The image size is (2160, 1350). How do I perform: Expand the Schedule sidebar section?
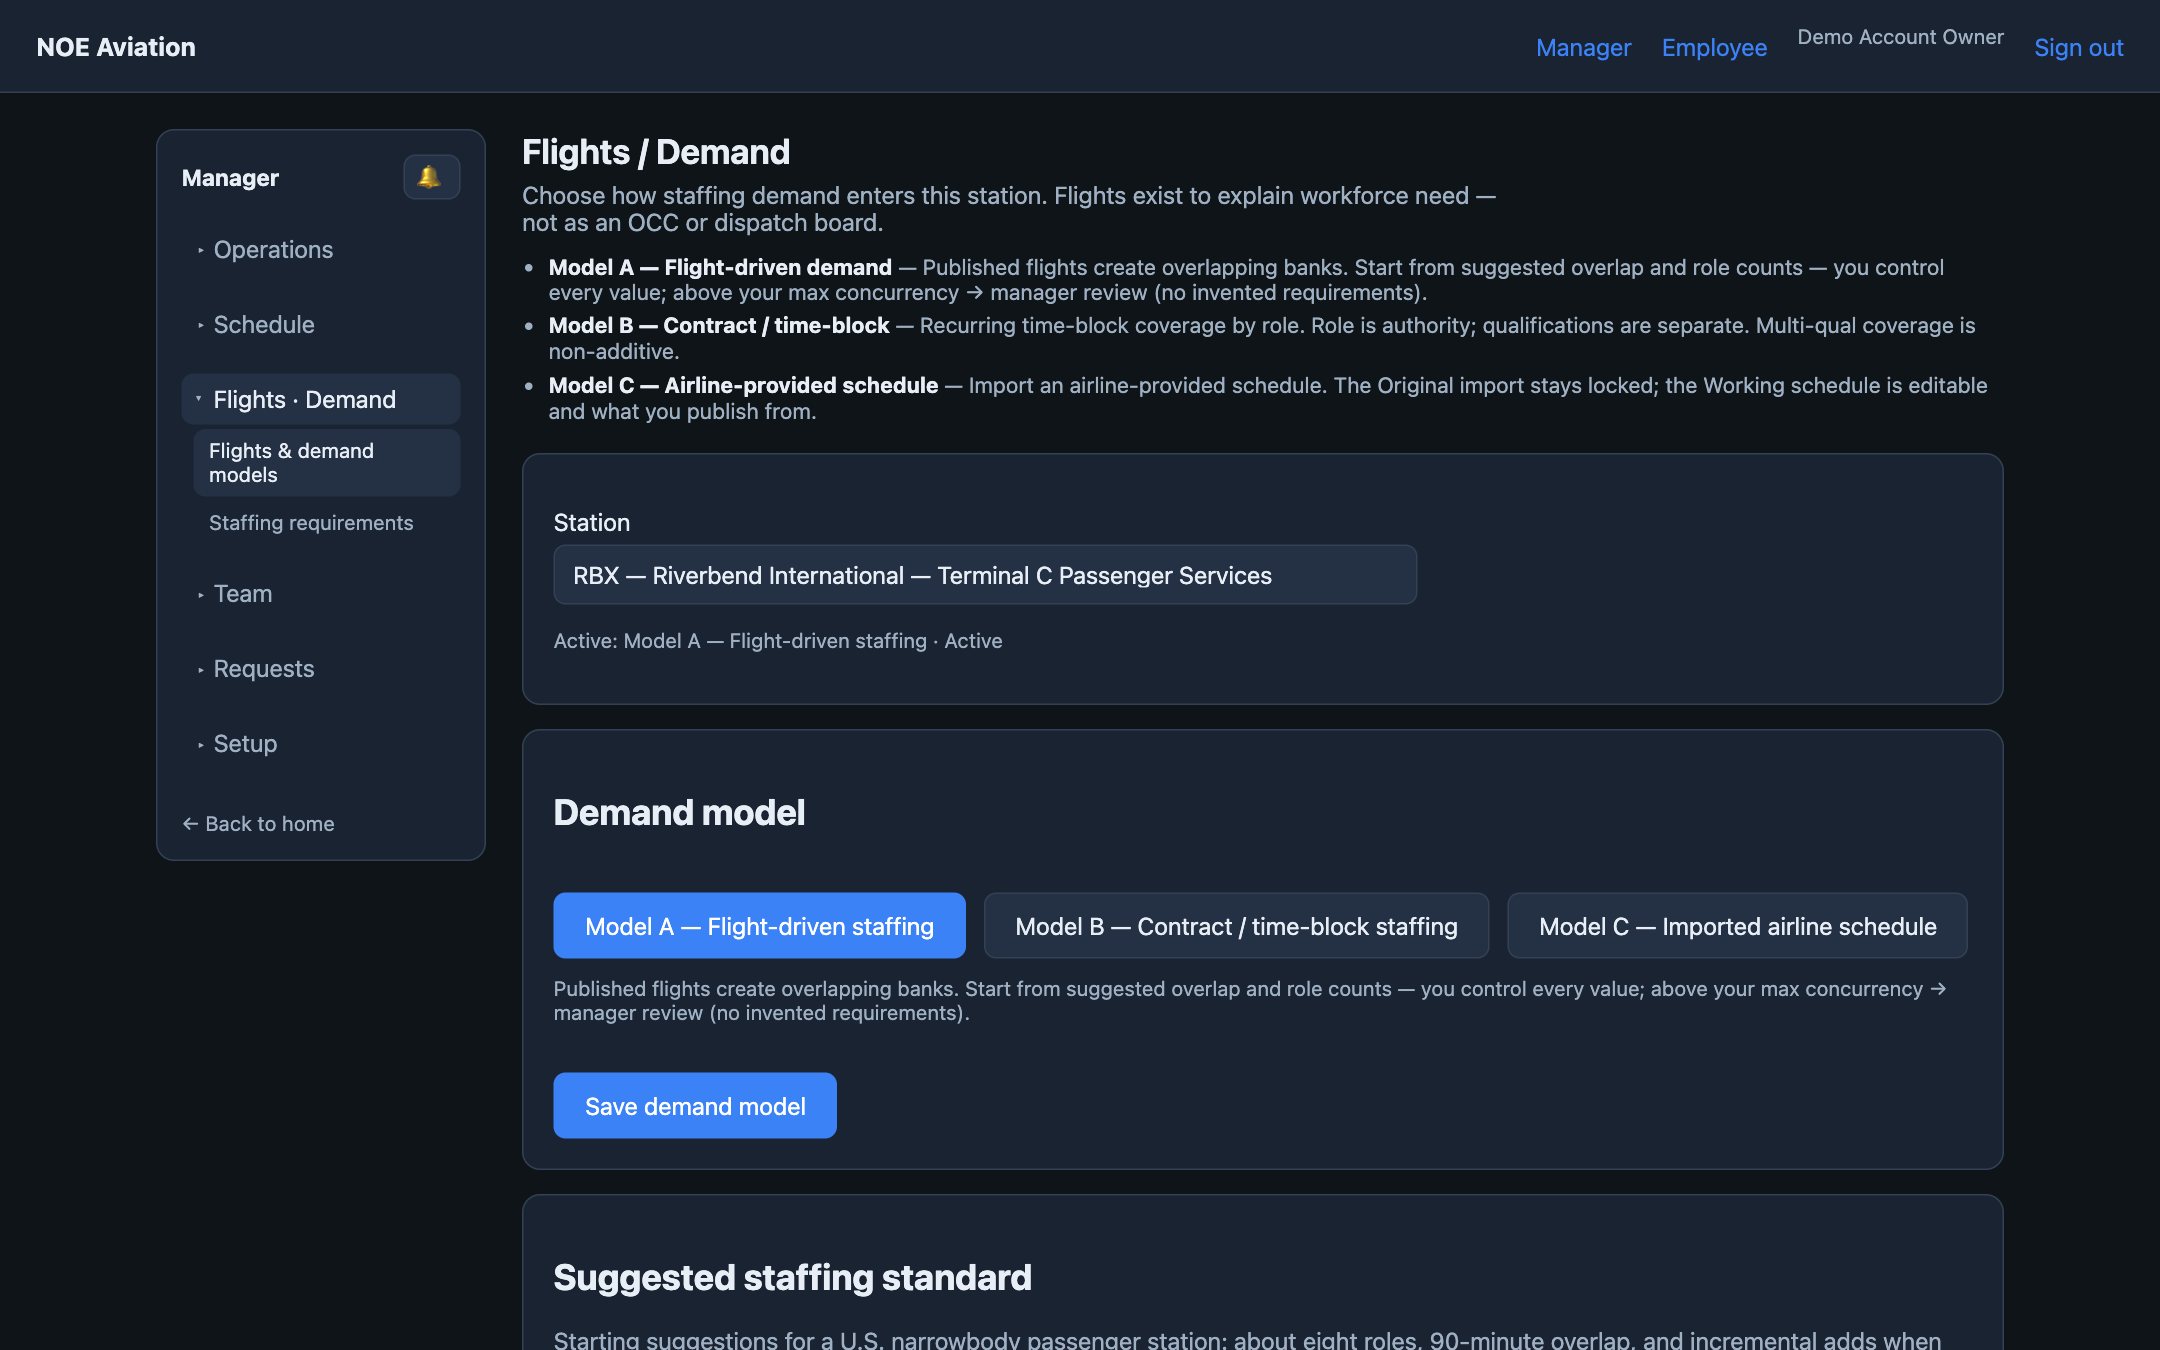pyautogui.click(x=321, y=324)
